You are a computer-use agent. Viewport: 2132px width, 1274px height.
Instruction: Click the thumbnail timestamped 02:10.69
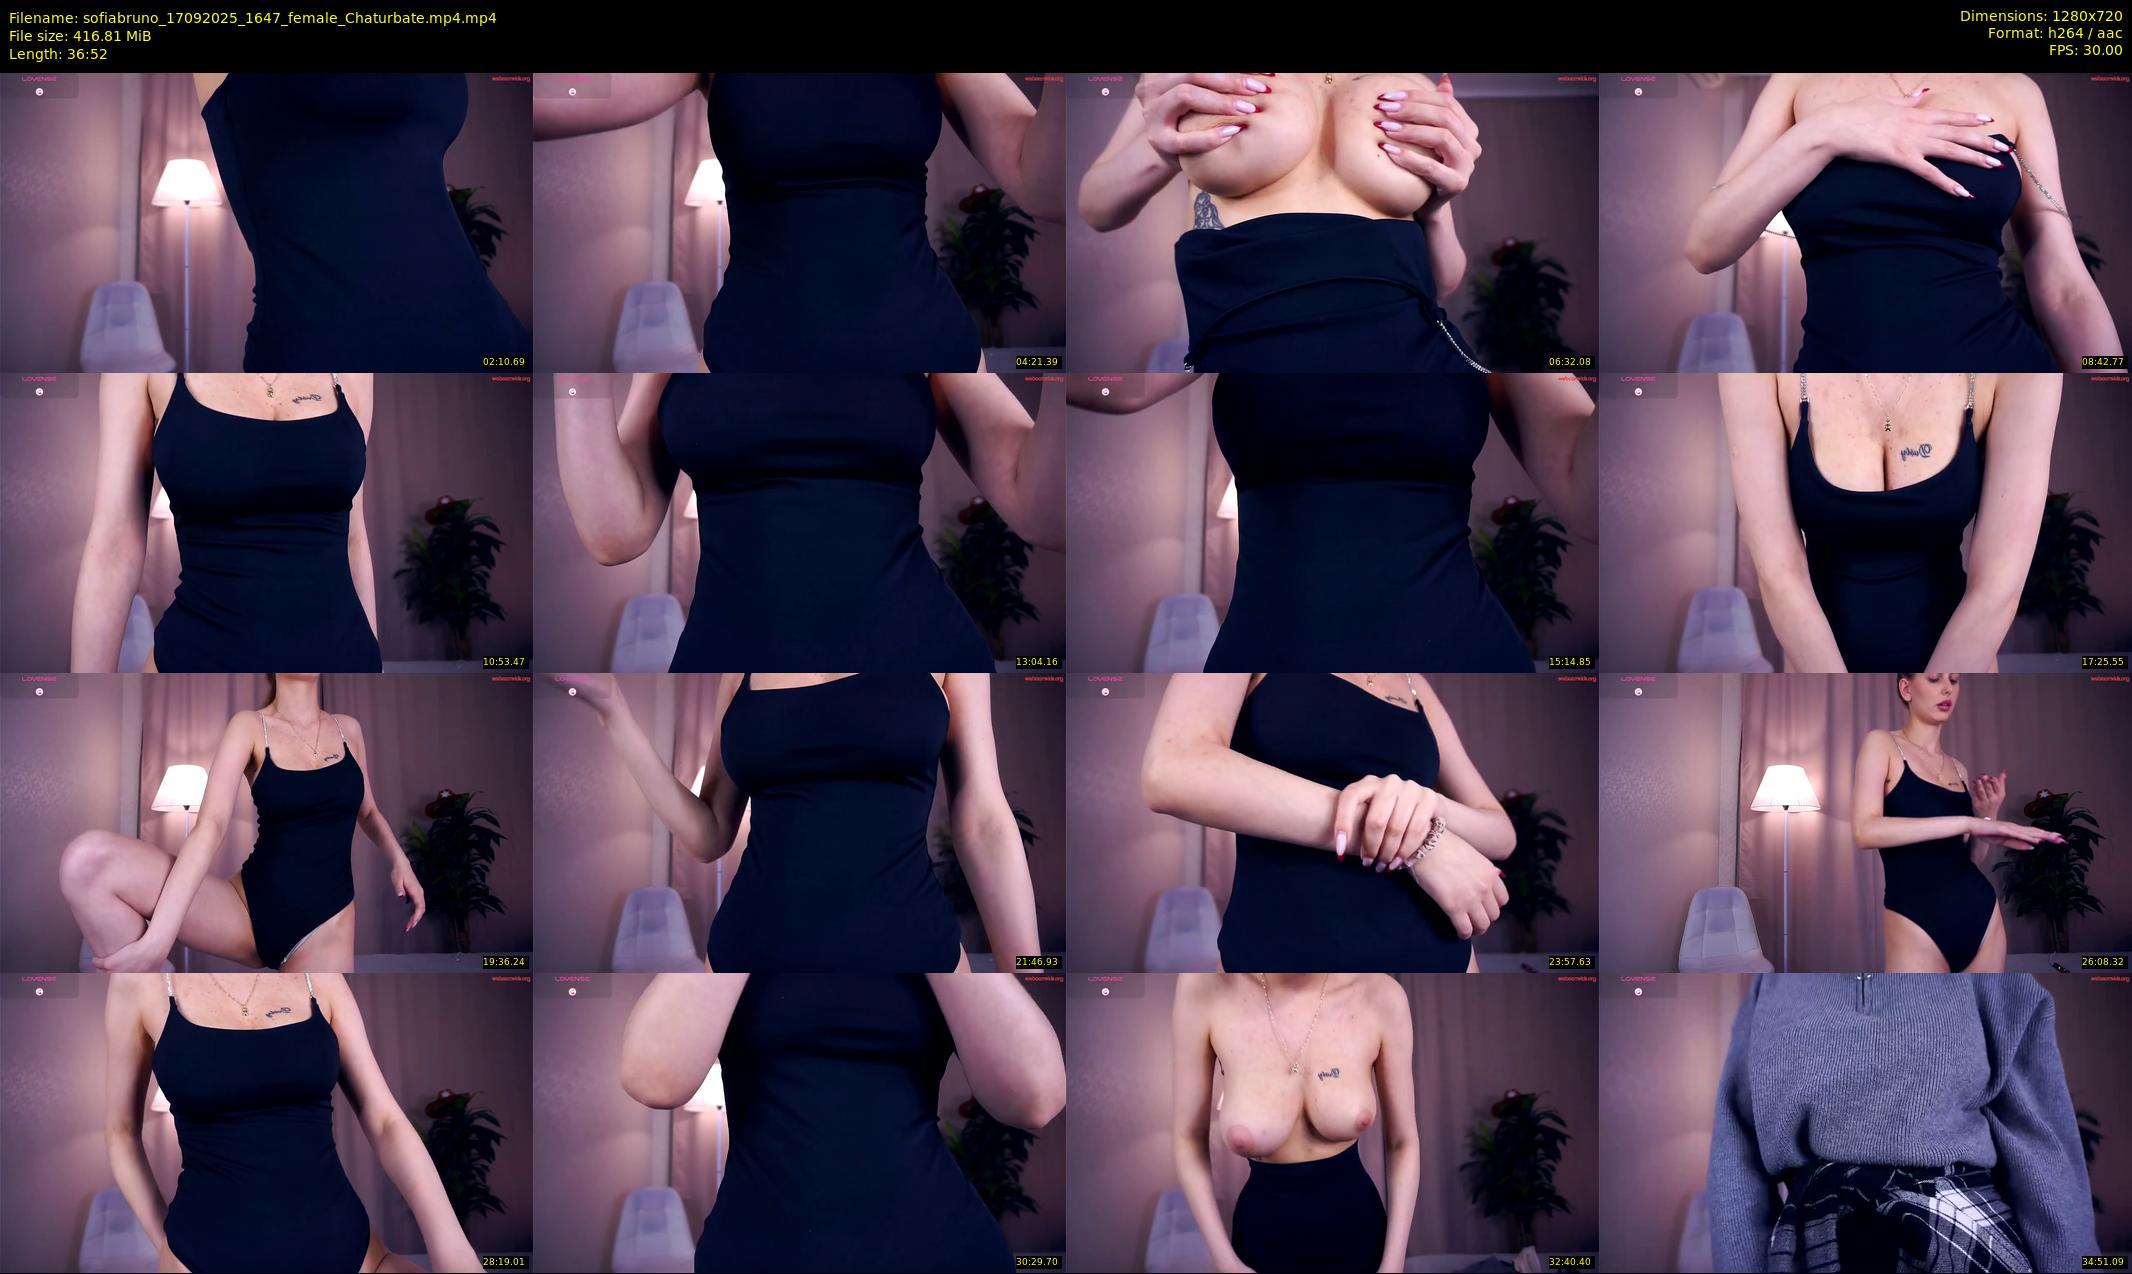pos(266,222)
